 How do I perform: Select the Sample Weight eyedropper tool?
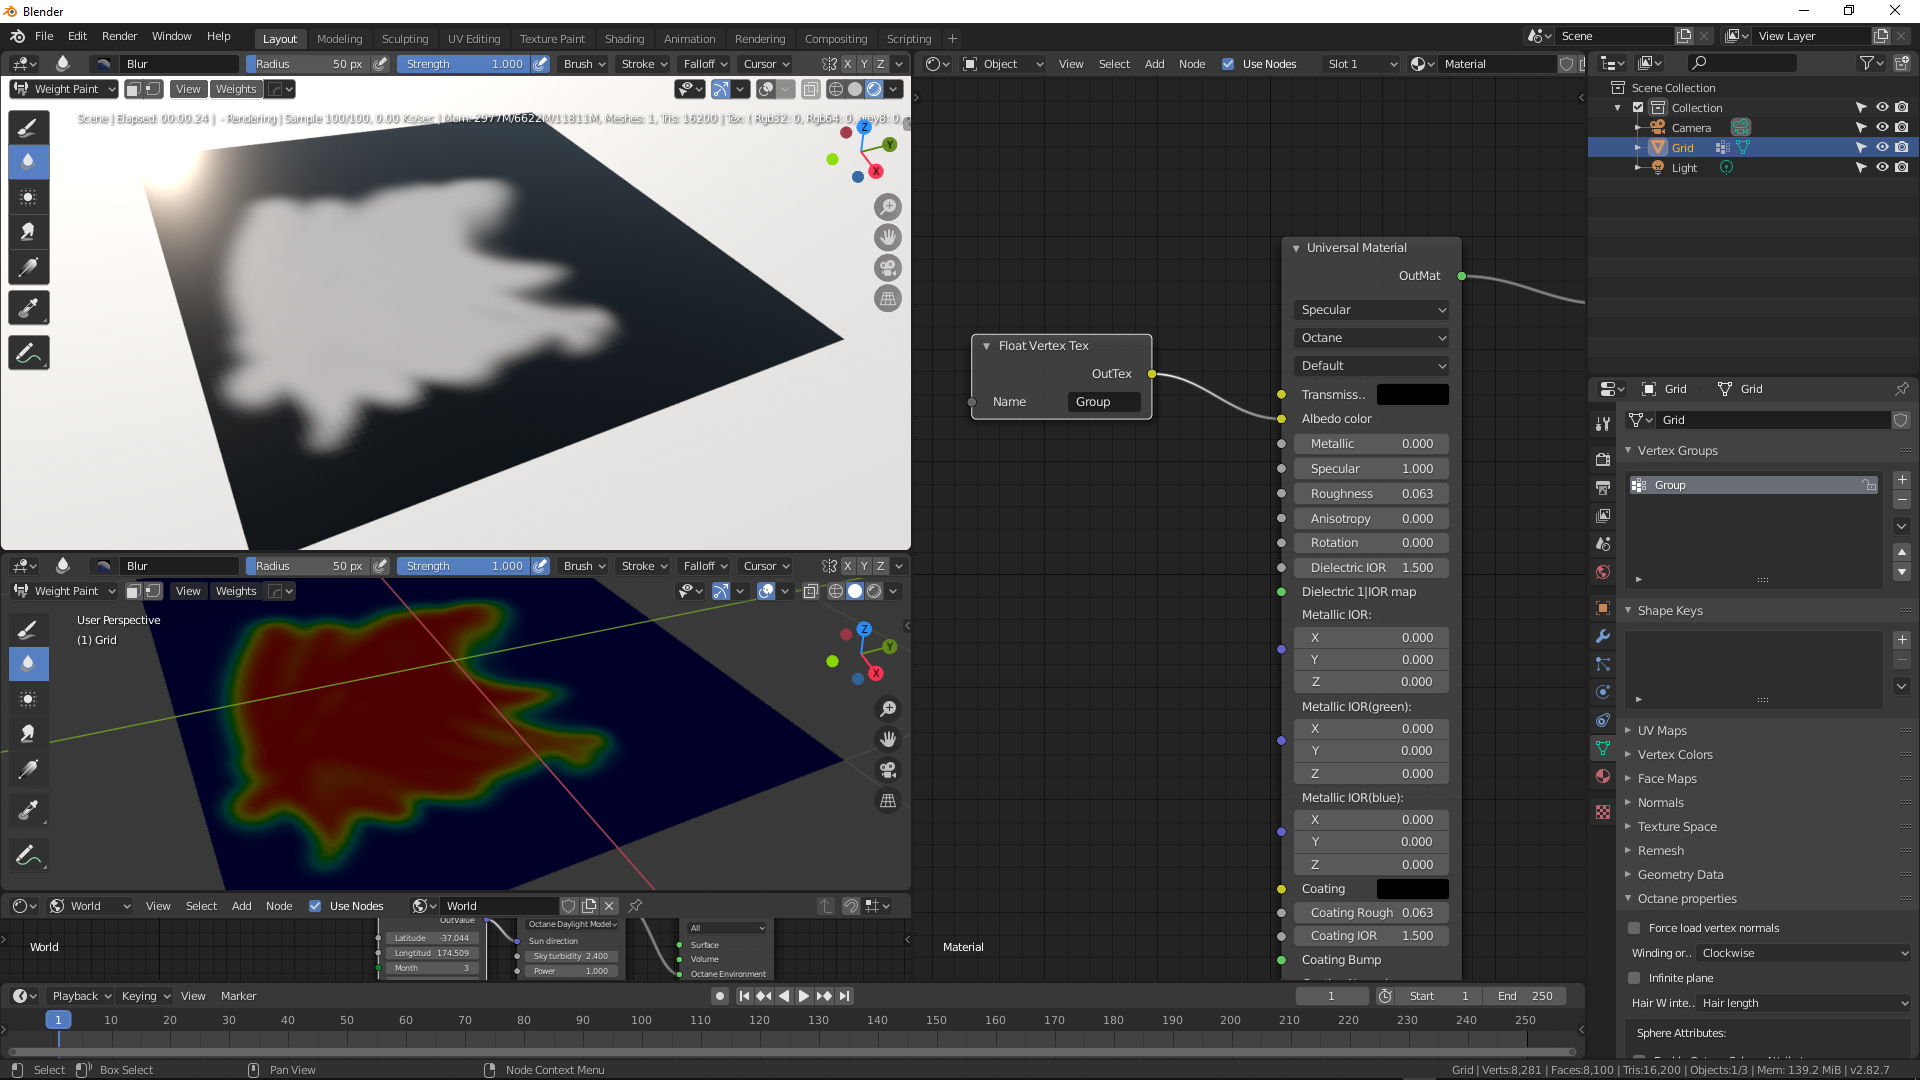tap(28, 308)
